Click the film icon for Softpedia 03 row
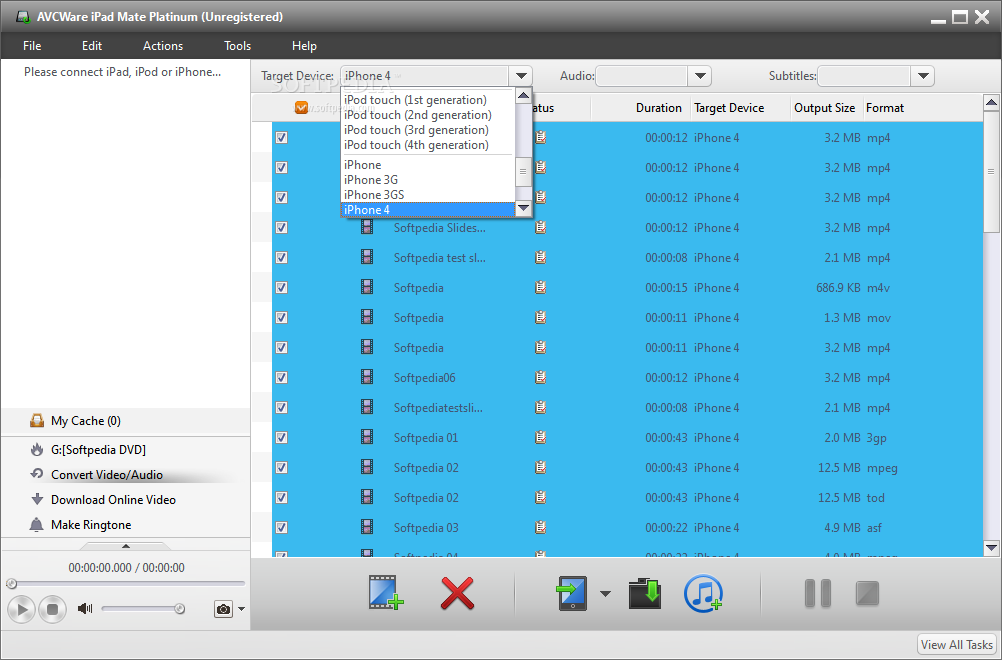1002x660 pixels. (x=367, y=527)
